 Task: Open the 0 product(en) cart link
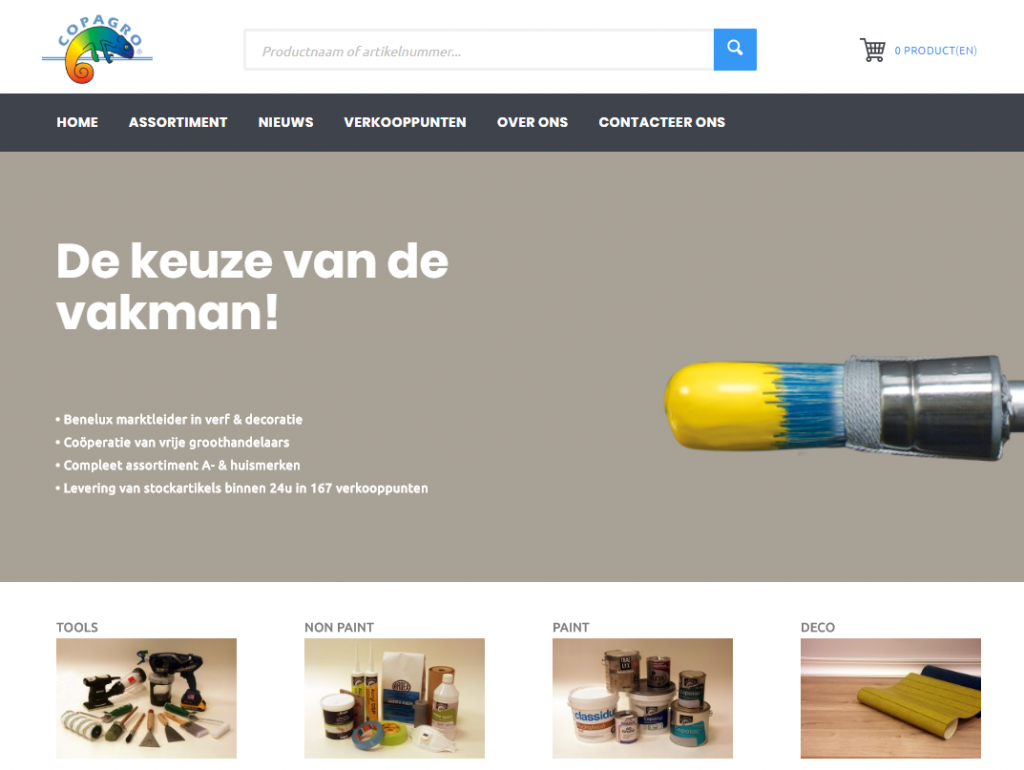pyautogui.click(x=935, y=51)
